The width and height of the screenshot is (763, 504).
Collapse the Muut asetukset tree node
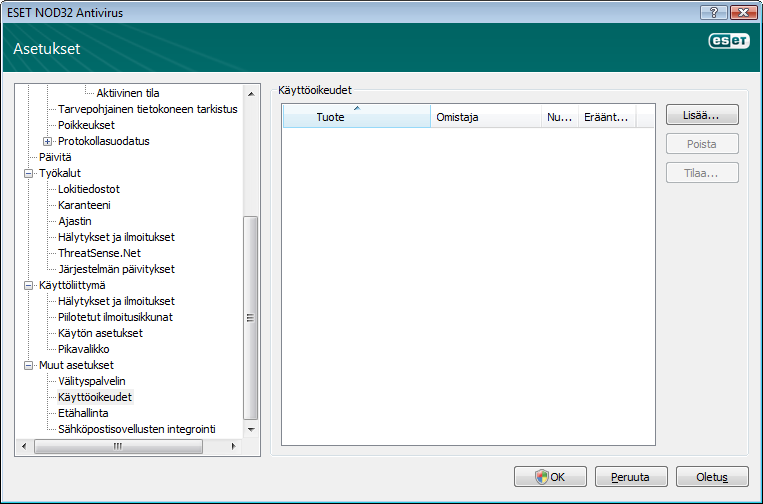(x=28, y=365)
